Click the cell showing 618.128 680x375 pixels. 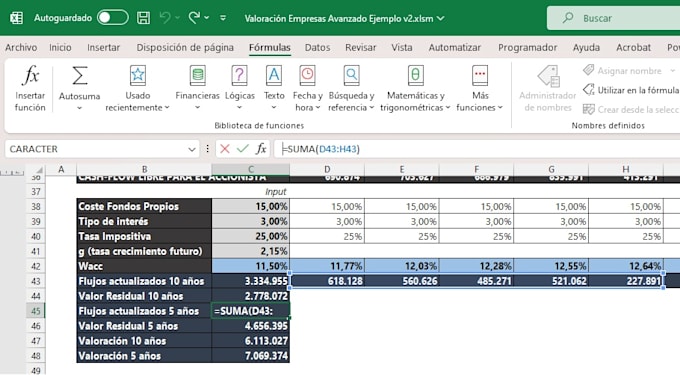(x=327, y=281)
